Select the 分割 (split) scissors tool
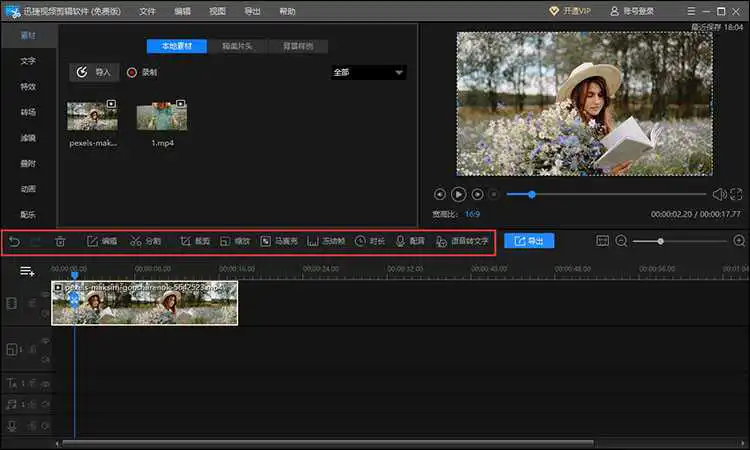750x450 pixels. [x=145, y=241]
